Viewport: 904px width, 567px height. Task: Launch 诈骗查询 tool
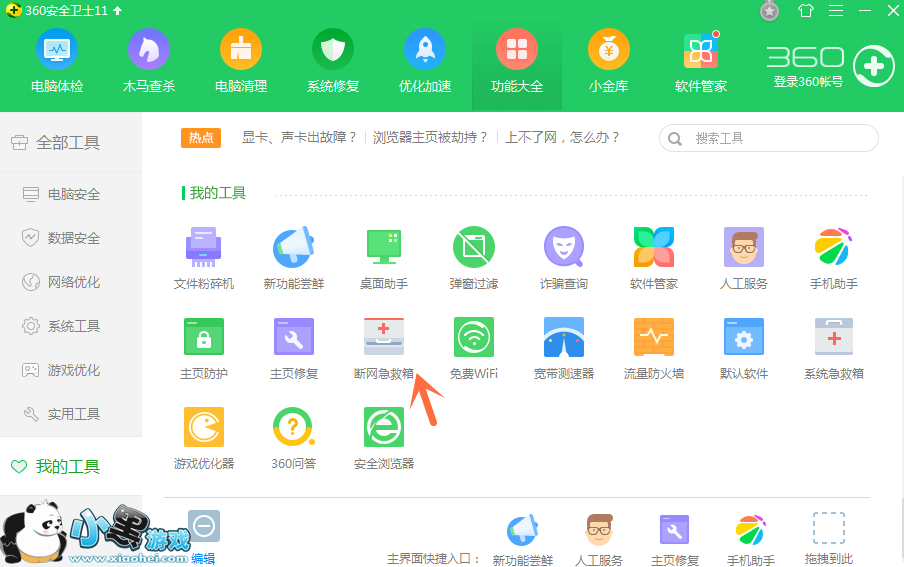point(563,258)
